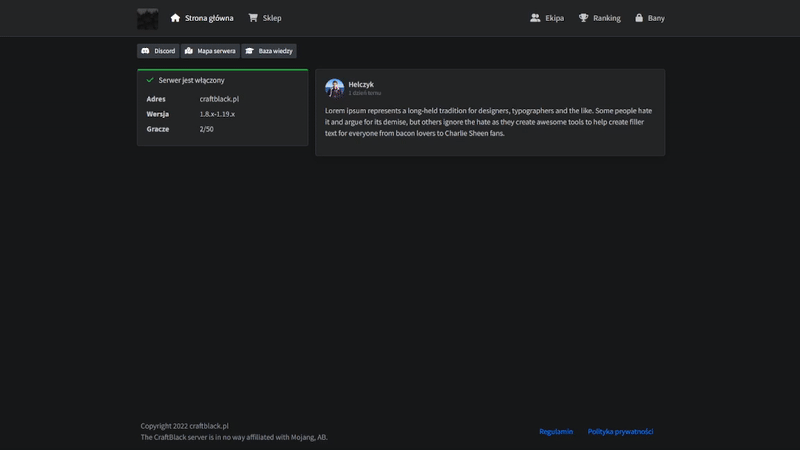This screenshot has height=450, width=800.
Task: Open the Baza wiedzy button
Action: point(269,51)
